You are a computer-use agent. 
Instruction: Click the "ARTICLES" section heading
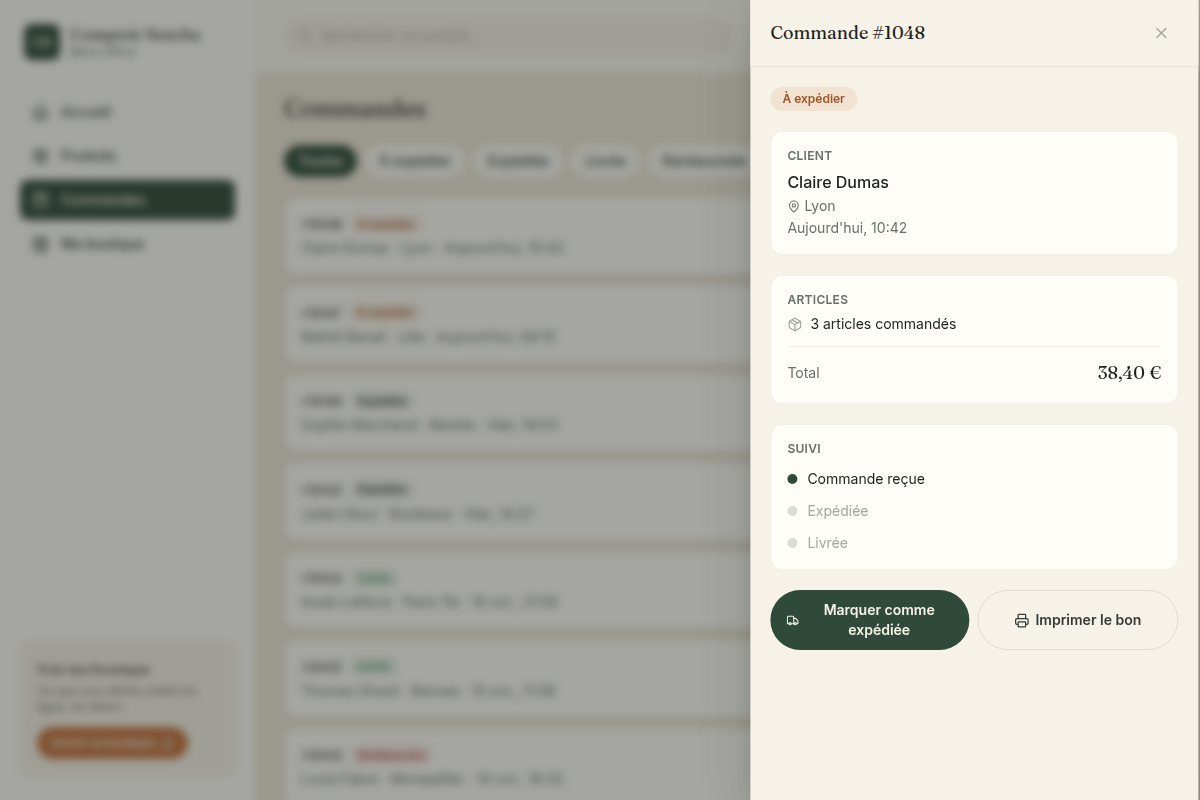point(818,300)
